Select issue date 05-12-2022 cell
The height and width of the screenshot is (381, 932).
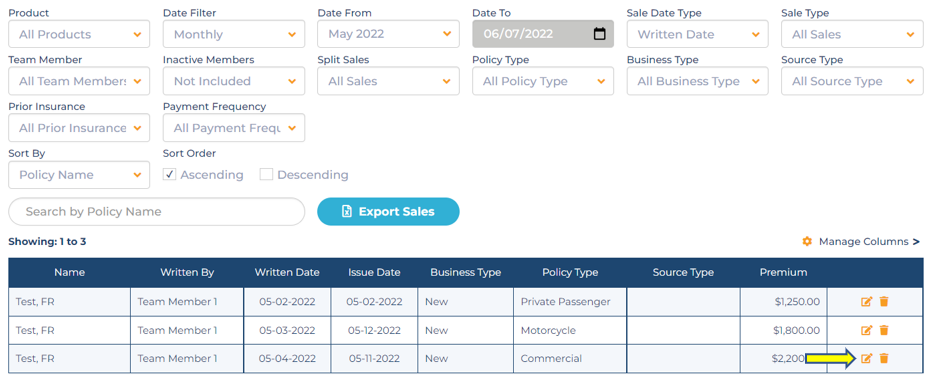pos(374,330)
